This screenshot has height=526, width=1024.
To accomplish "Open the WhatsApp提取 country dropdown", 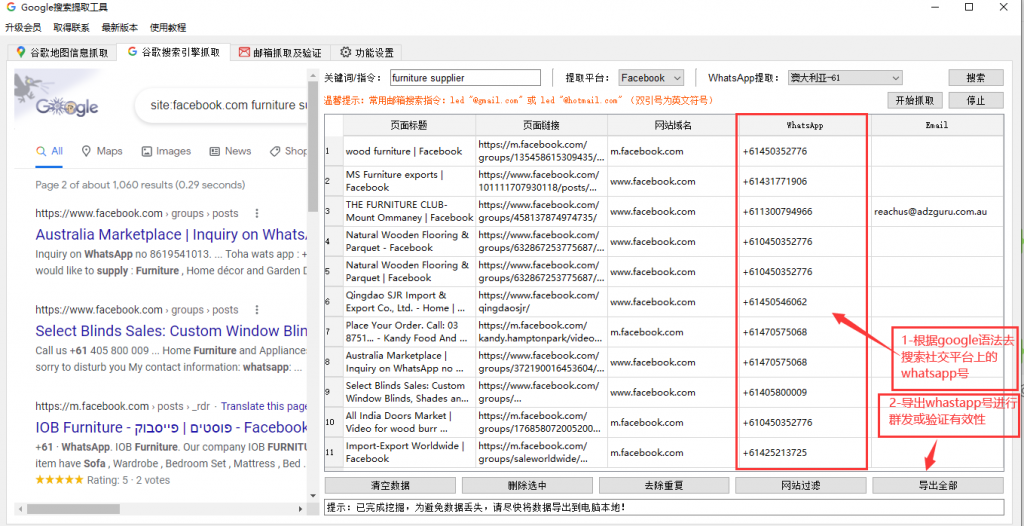I will (x=844, y=78).
